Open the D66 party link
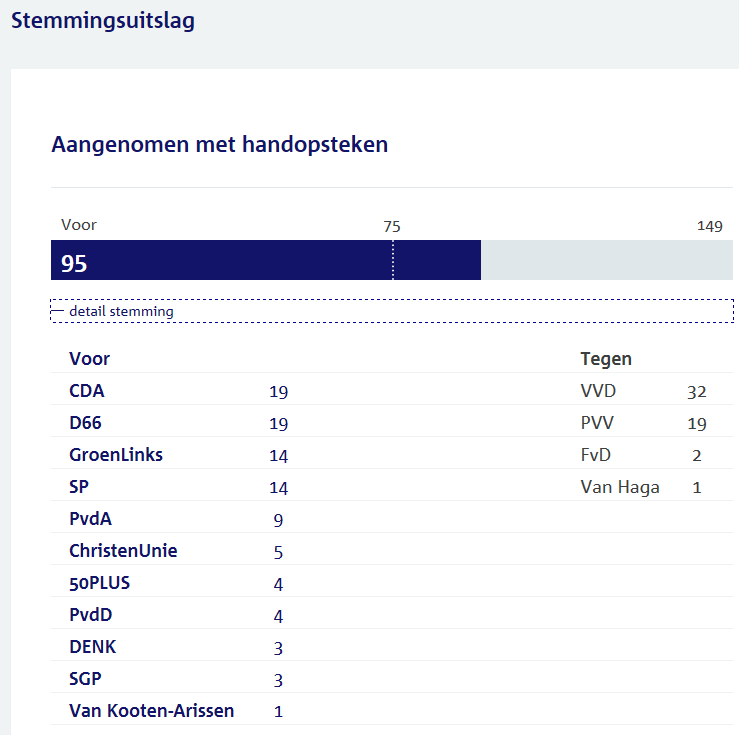This screenshot has width=739, height=735. 86,423
